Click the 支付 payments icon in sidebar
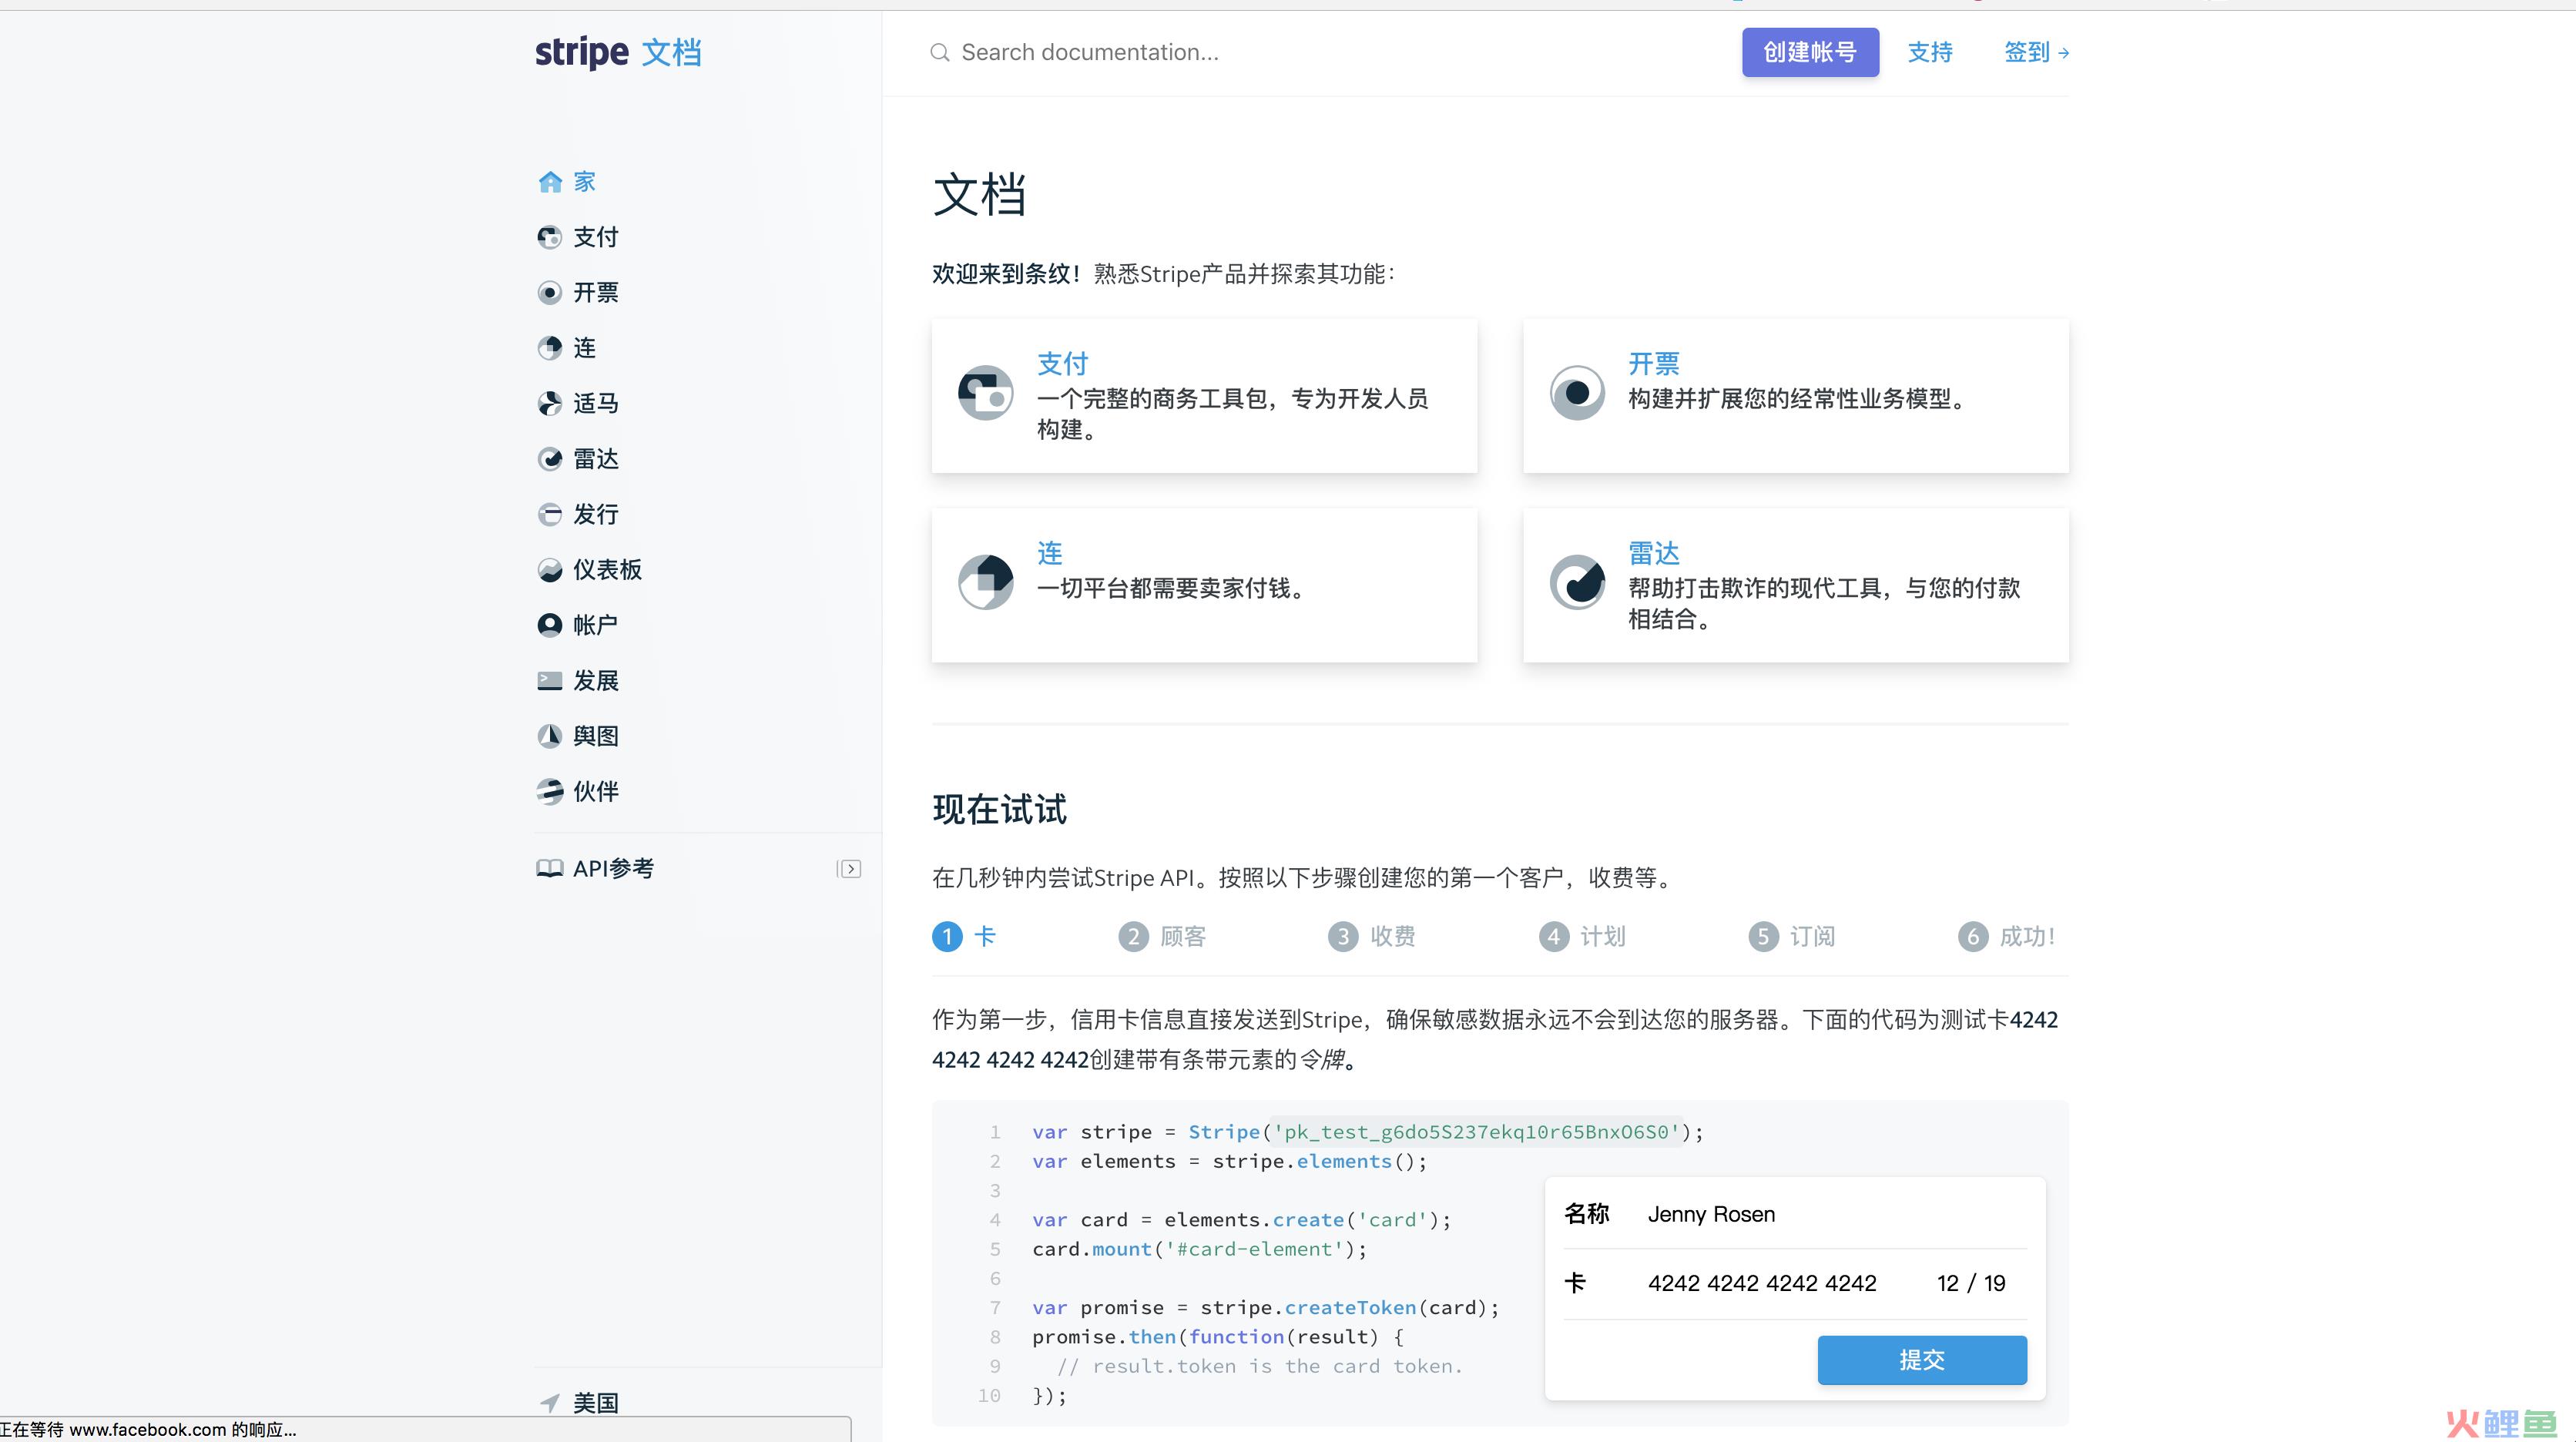The image size is (2576, 1442). tap(550, 237)
